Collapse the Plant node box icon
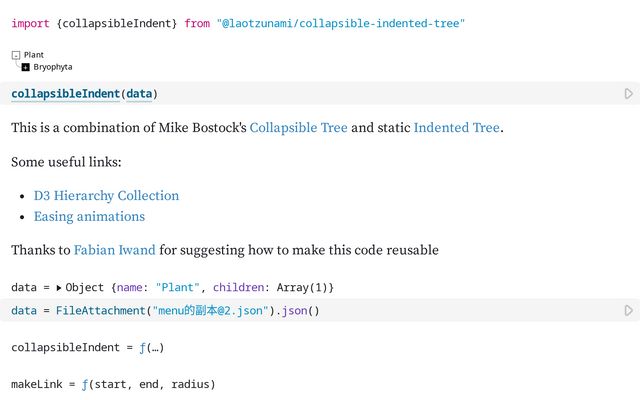Image resolution: width=640 pixels, height=400 pixels. pos(16,55)
